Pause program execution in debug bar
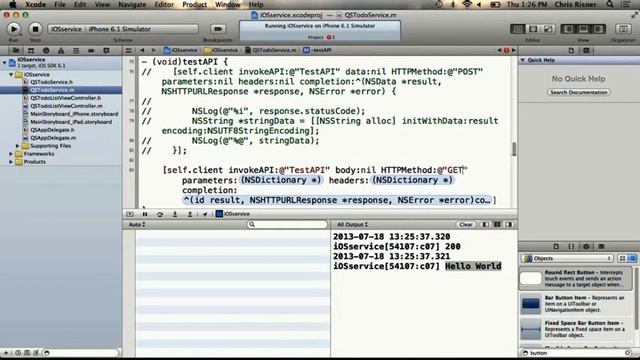 click(x=145, y=214)
